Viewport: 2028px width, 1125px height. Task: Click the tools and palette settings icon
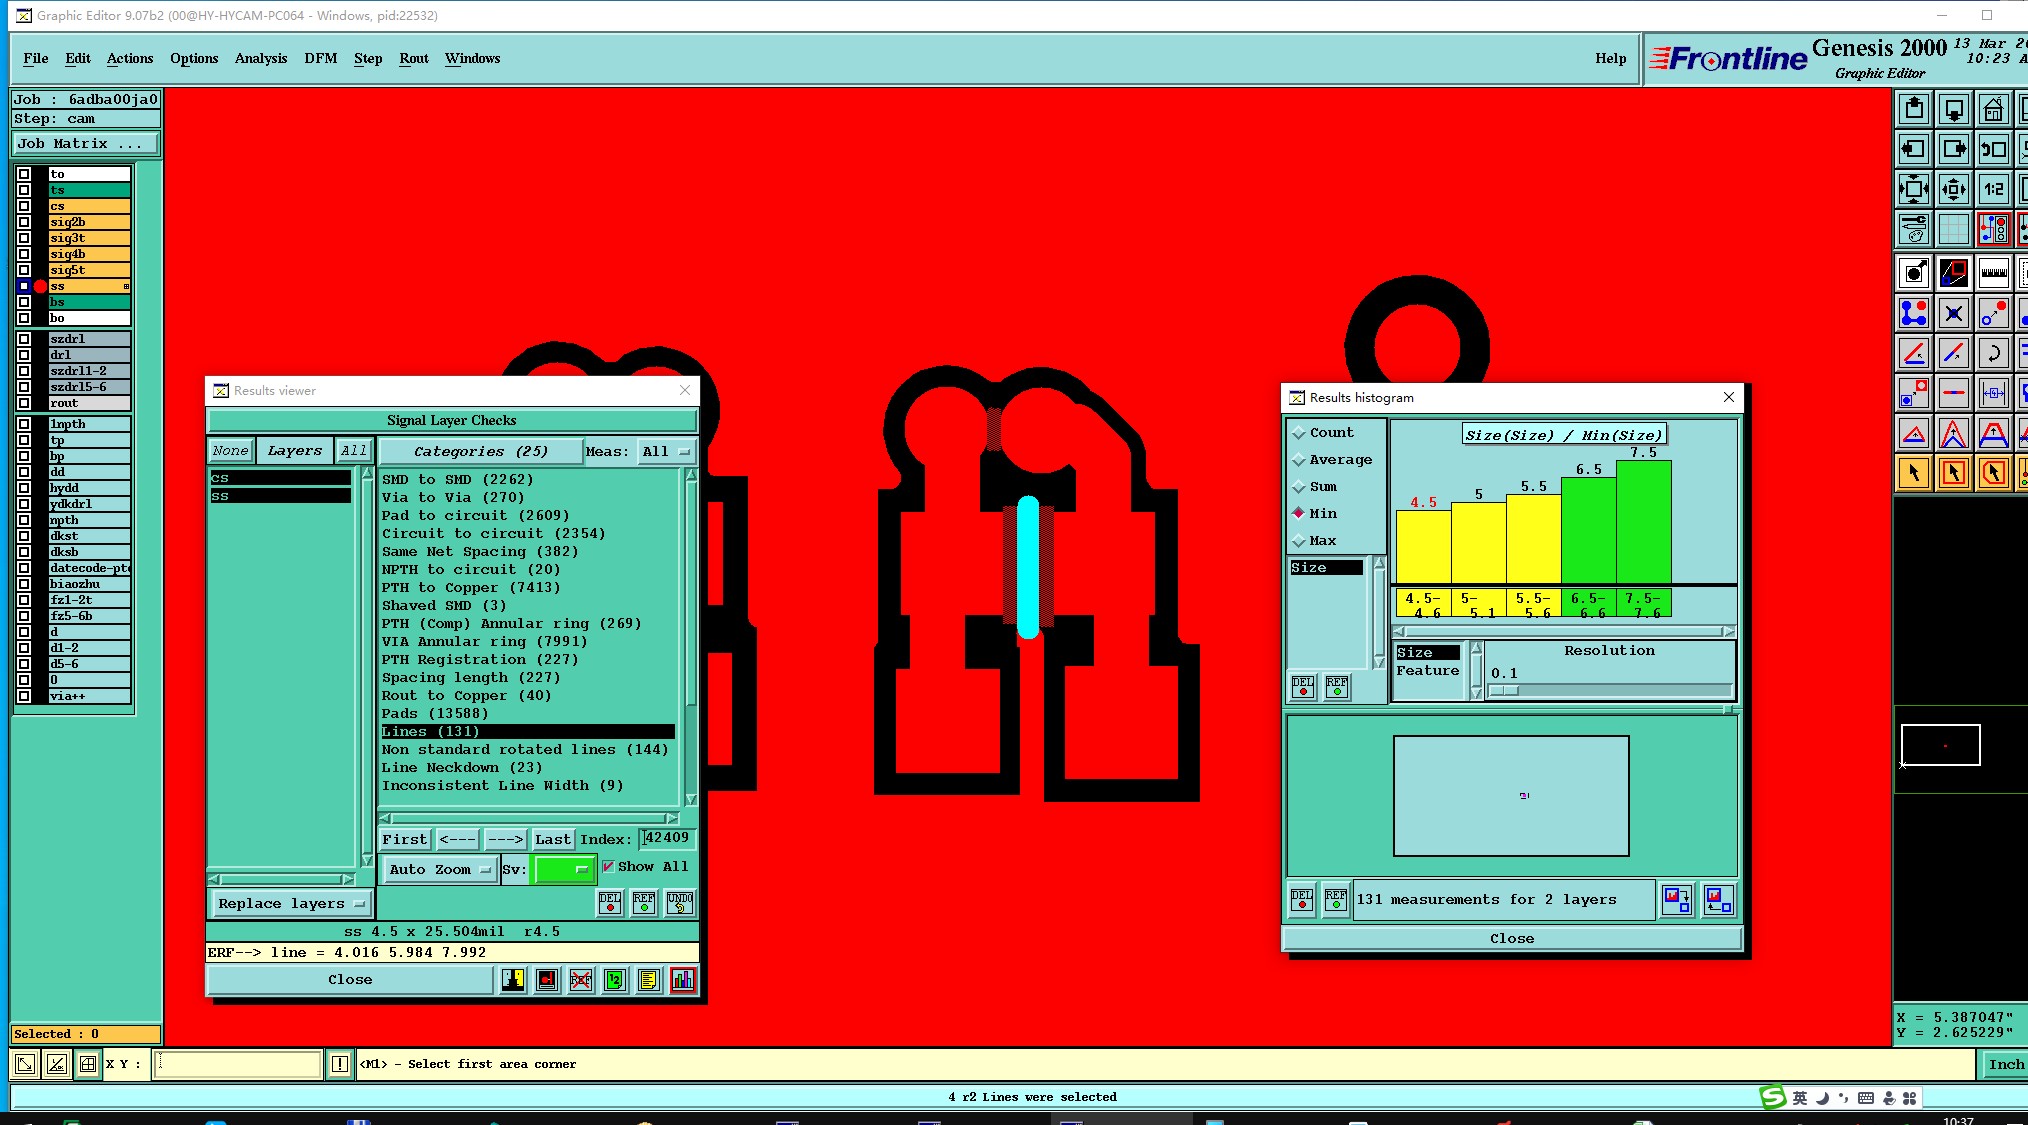[1913, 230]
